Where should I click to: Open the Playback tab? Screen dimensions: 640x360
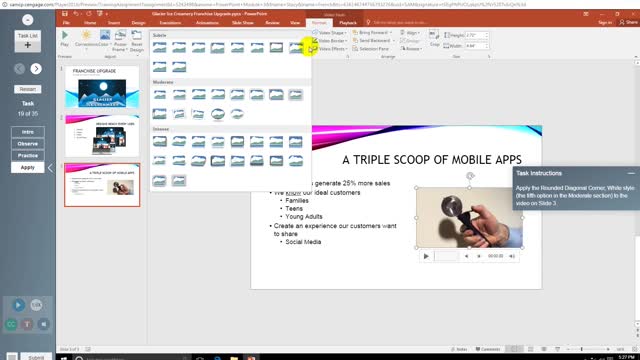pos(348,23)
